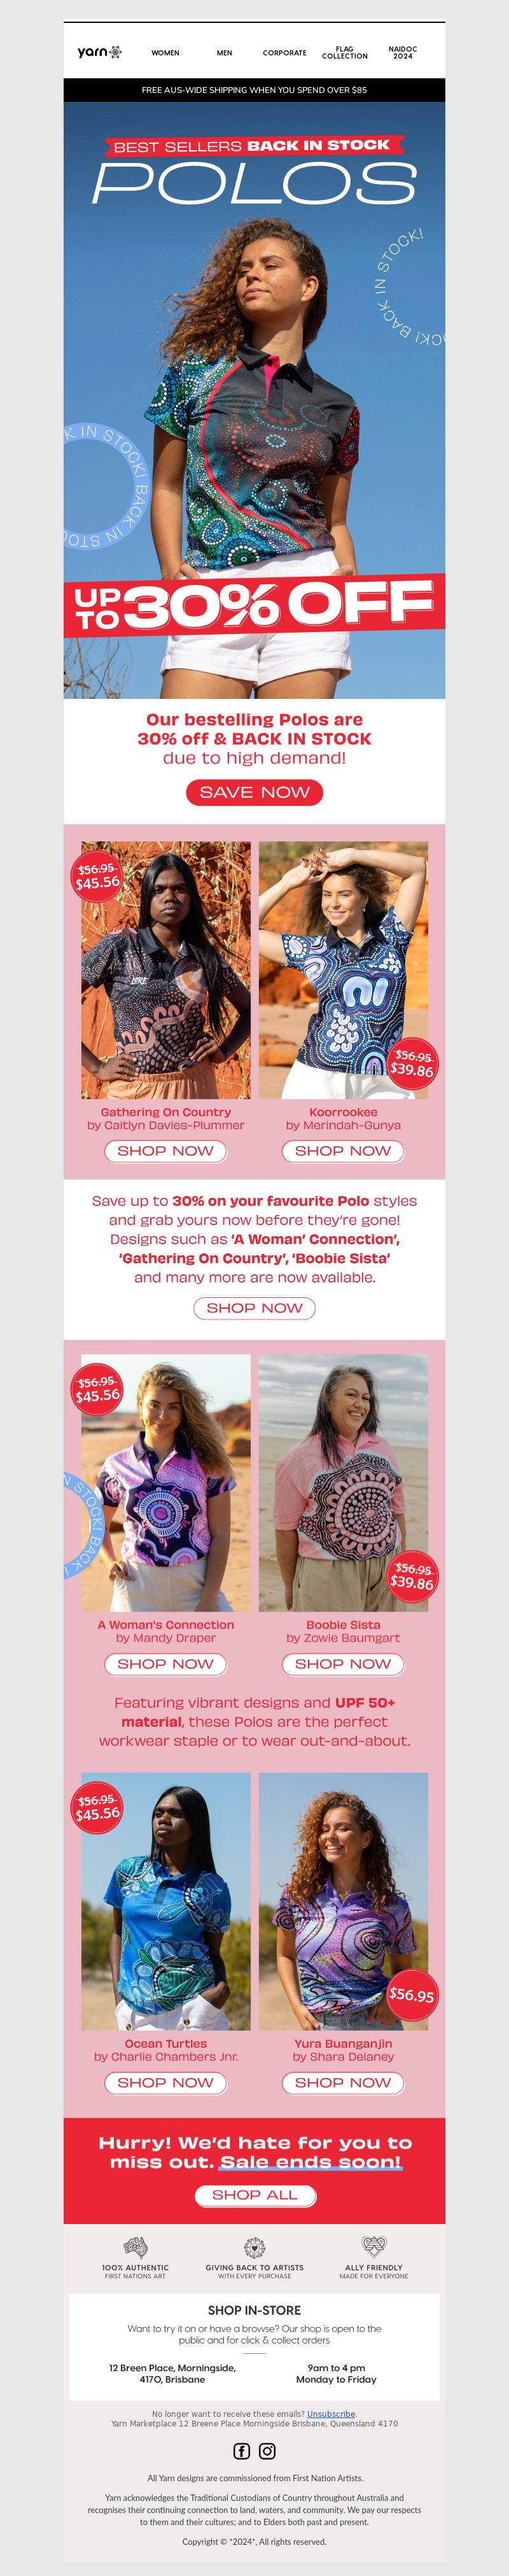The height and width of the screenshot is (2576, 509).
Task: Click the Giving Back to Artists icon
Action: pos(254,2246)
